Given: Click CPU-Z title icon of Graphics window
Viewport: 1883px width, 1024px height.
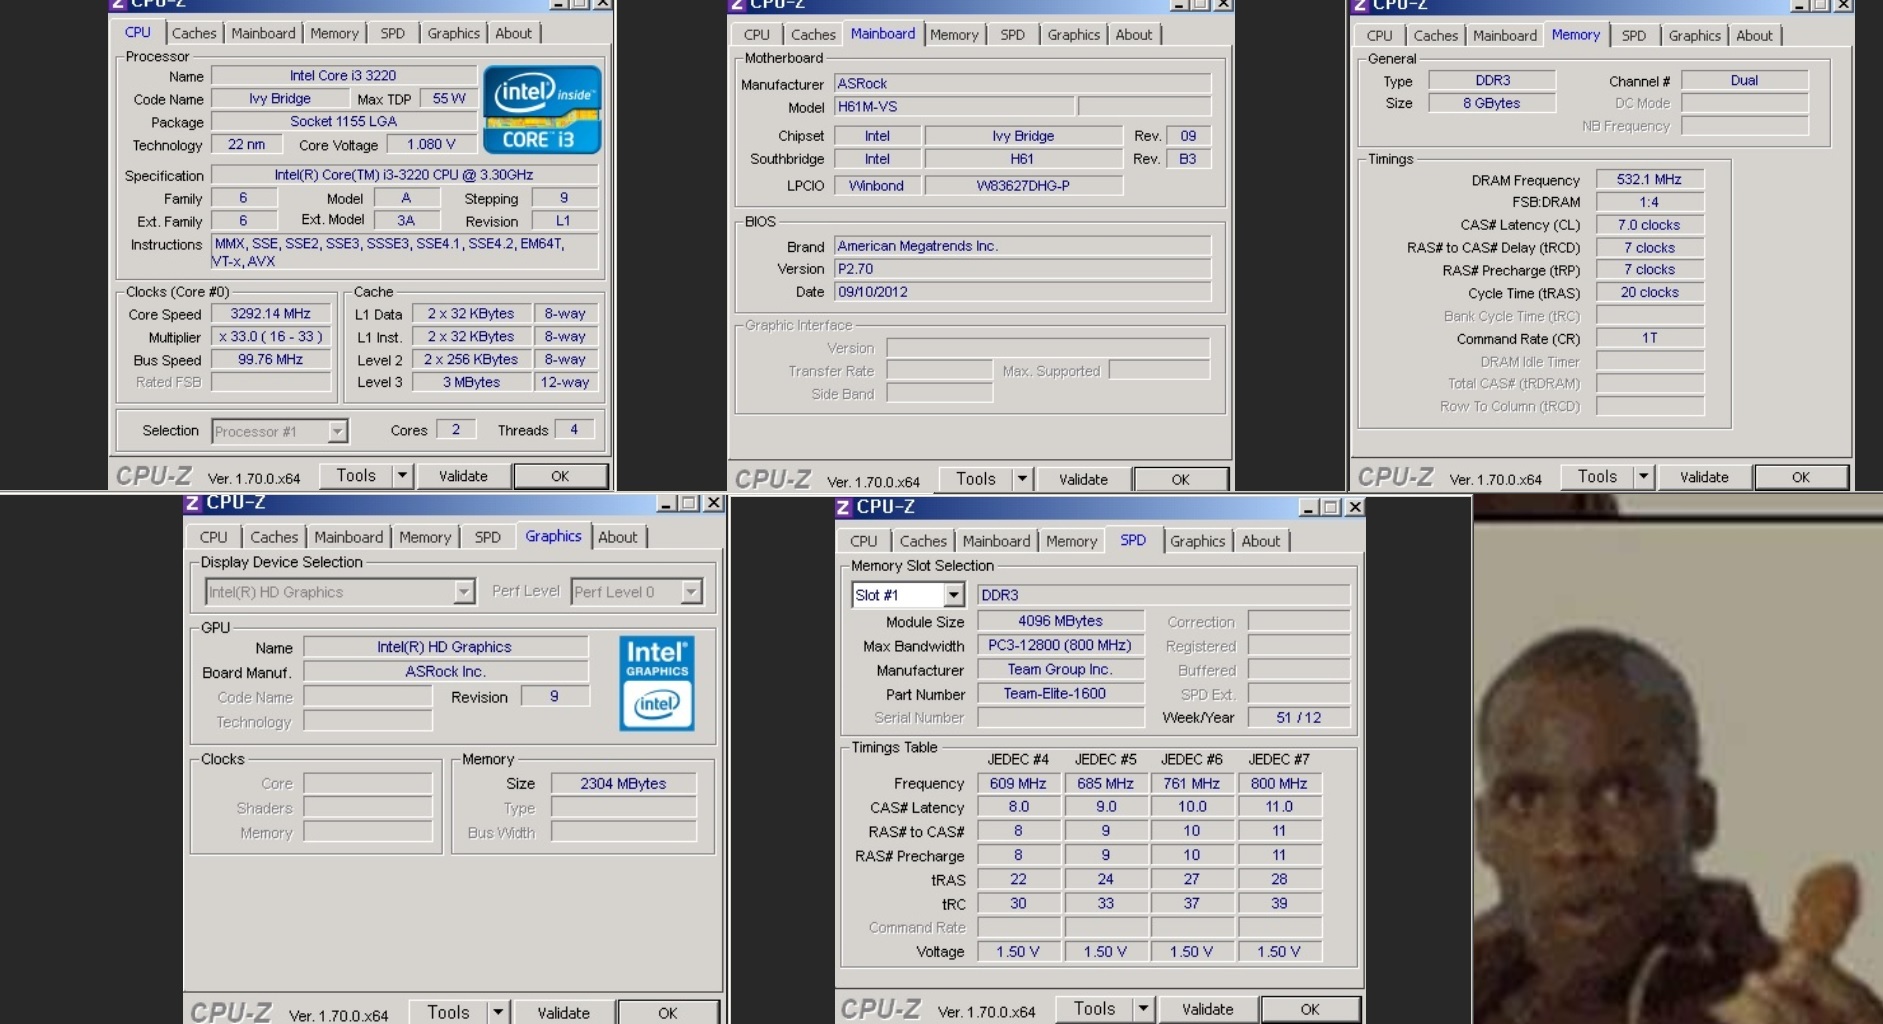Looking at the screenshot, I should [x=193, y=503].
